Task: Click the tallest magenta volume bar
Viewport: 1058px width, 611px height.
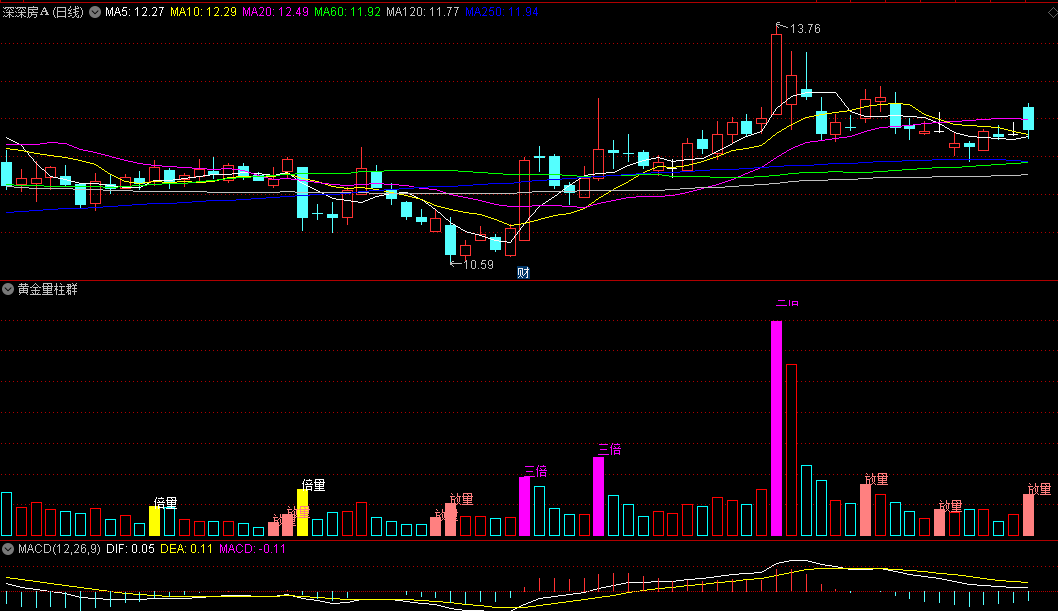Action: click(777, 428)
